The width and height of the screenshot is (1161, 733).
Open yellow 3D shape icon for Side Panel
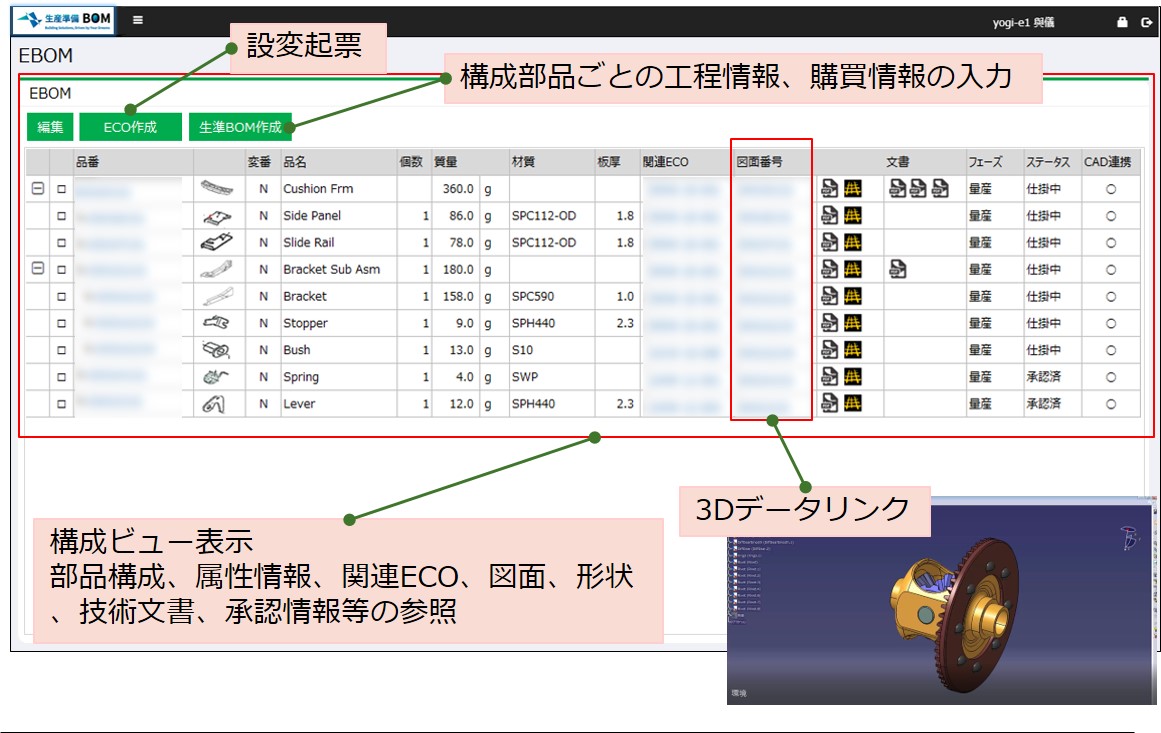(x=852, y=215)
